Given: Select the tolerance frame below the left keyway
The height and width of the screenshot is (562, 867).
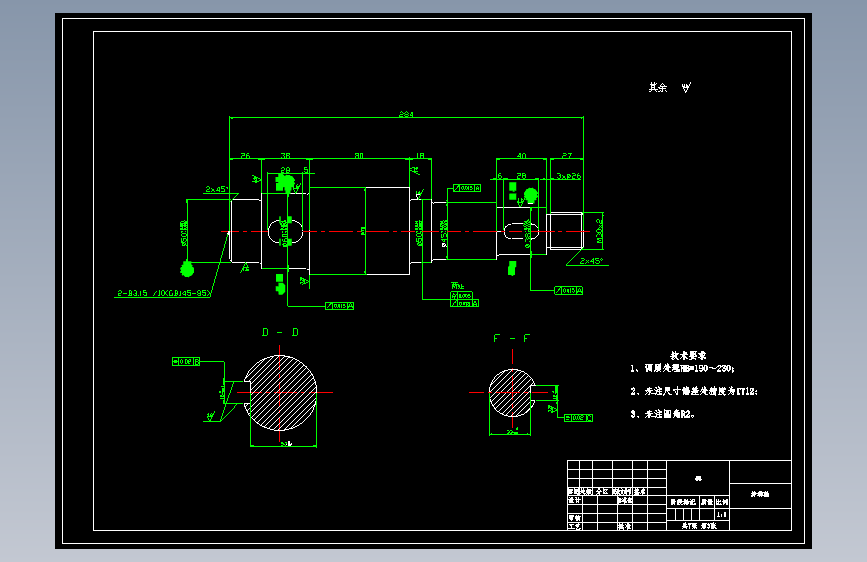Looking at the screenshot, I should (x=340, y=305).
